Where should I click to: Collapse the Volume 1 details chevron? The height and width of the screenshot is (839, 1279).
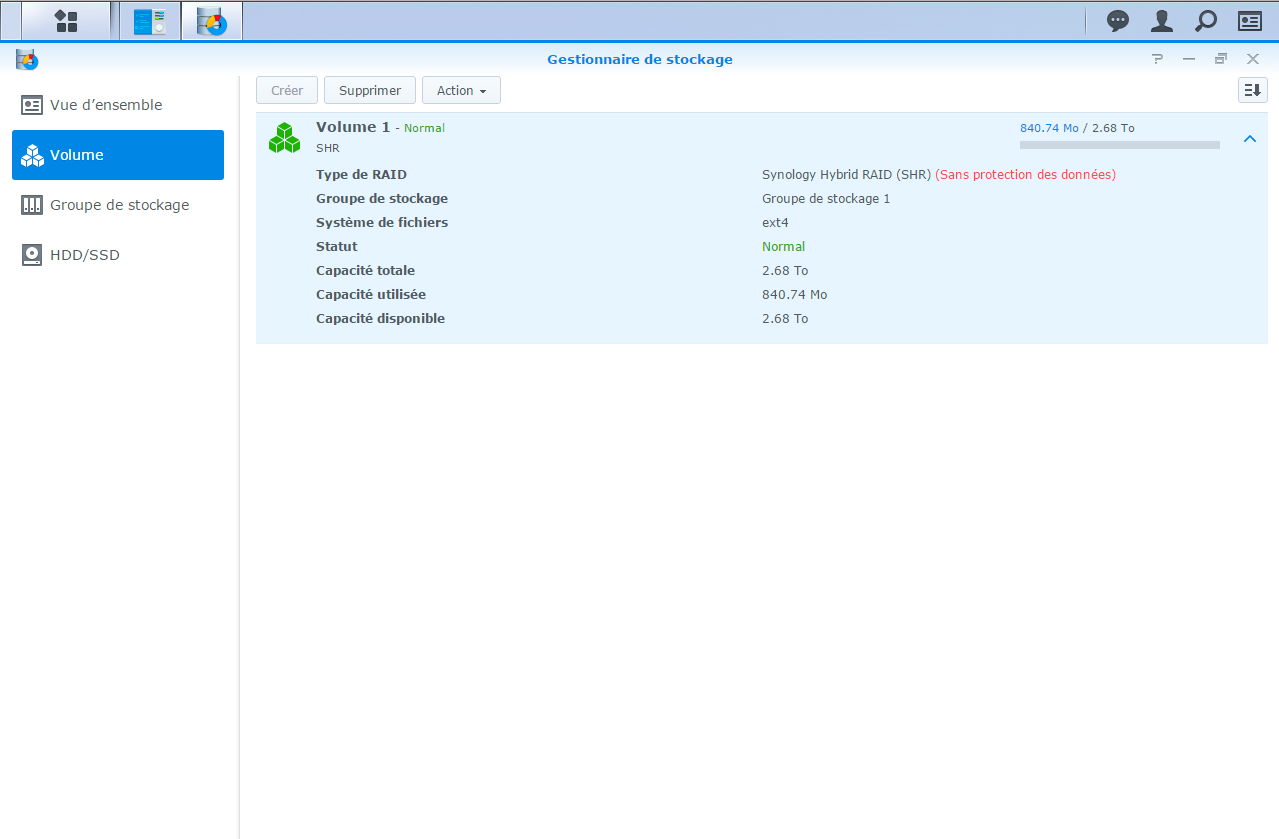(x=1249, y=139)
